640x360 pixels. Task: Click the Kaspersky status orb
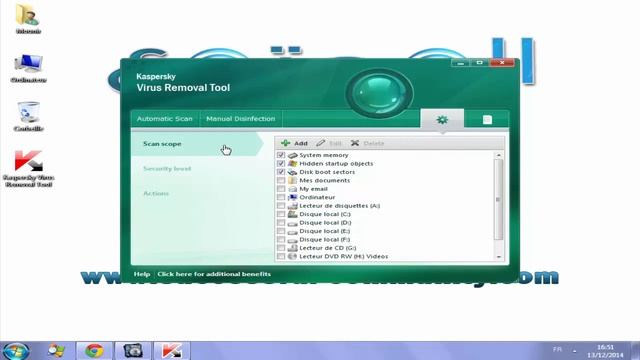click(379, 93)
